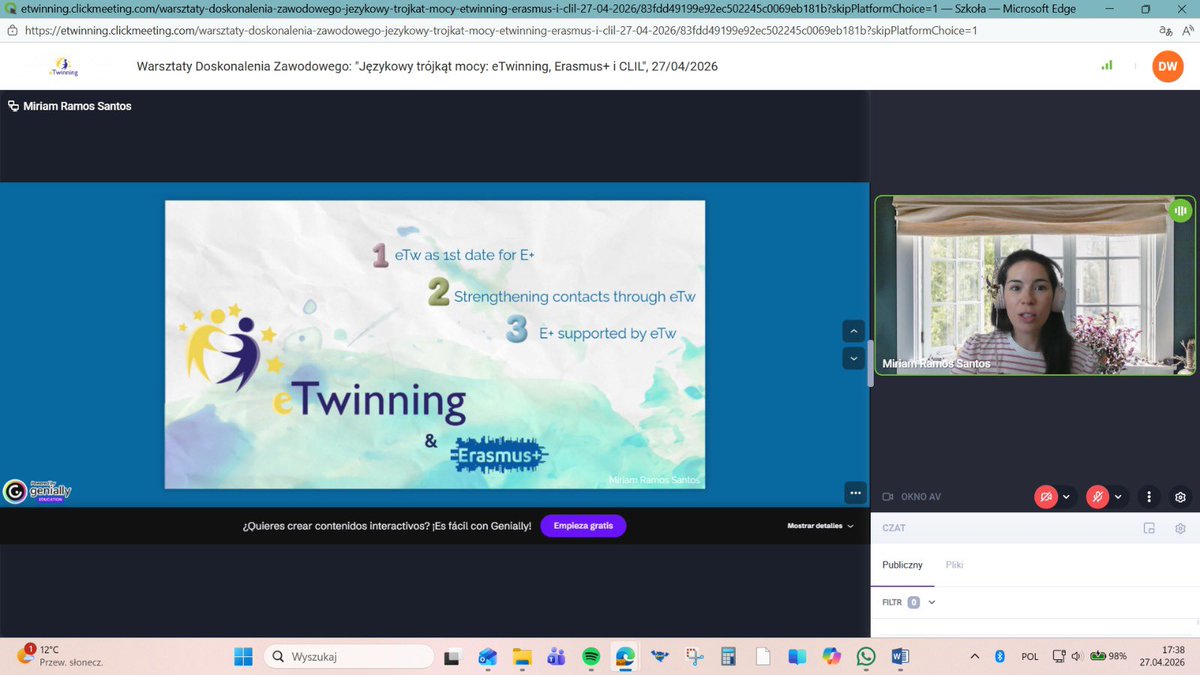Switch to the Pliki tab

pos(954,565)
